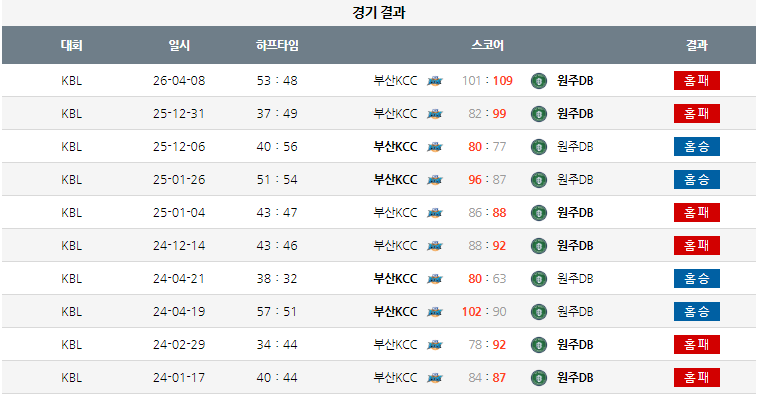
Task: Click Wonju DB logo in 25-12-06 row
Action: coord(539,147)
